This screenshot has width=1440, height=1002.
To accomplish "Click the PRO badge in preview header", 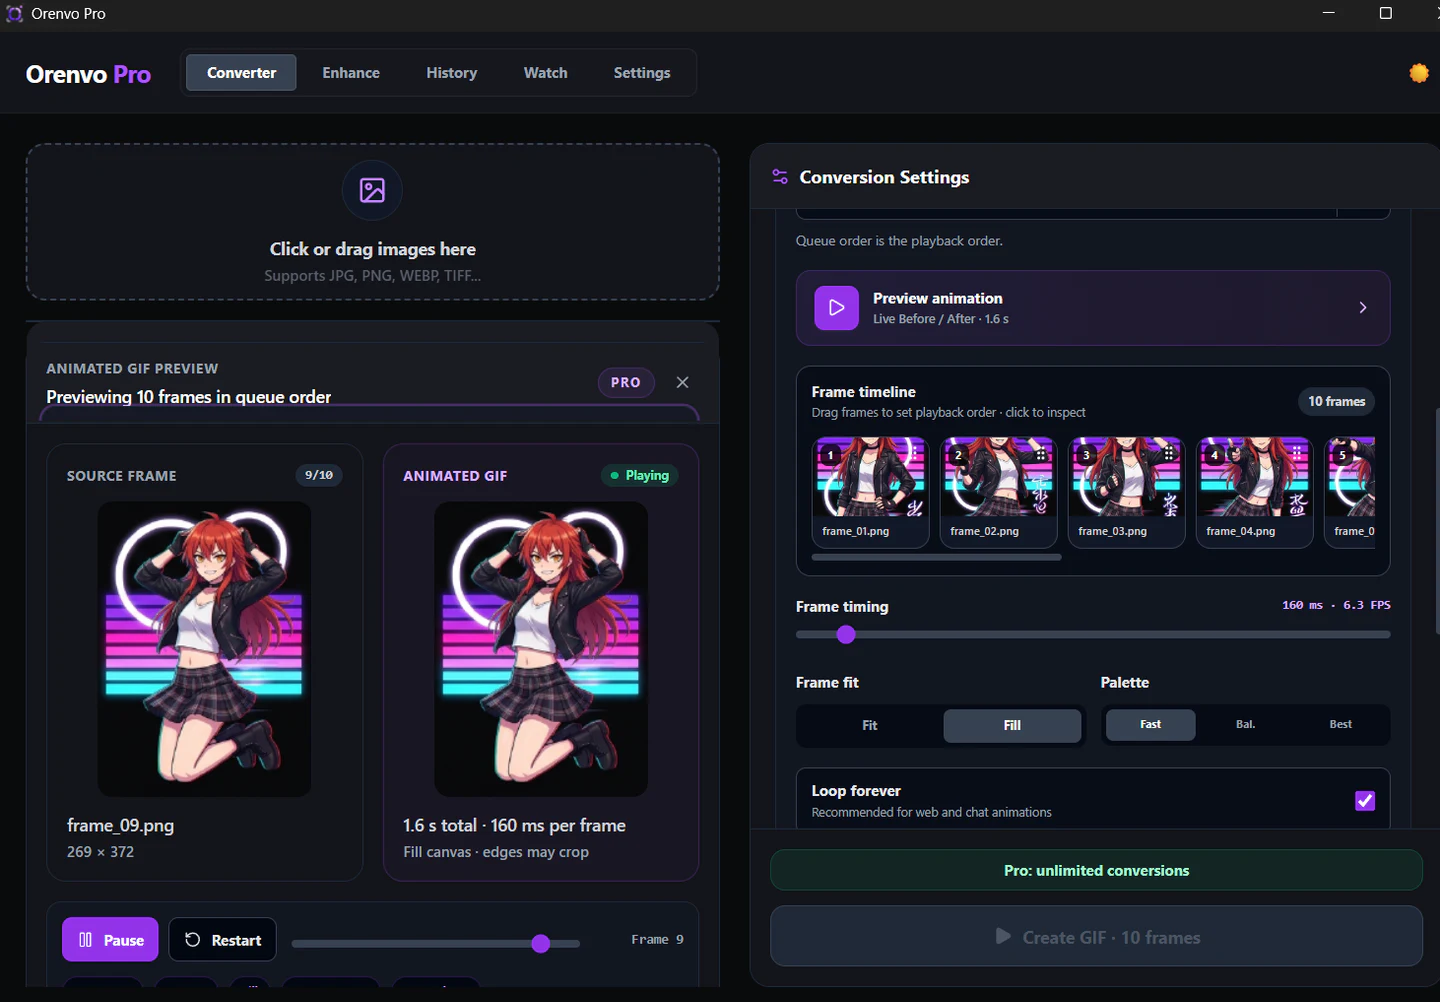I will pyautogui.click(x=626, y=382).
